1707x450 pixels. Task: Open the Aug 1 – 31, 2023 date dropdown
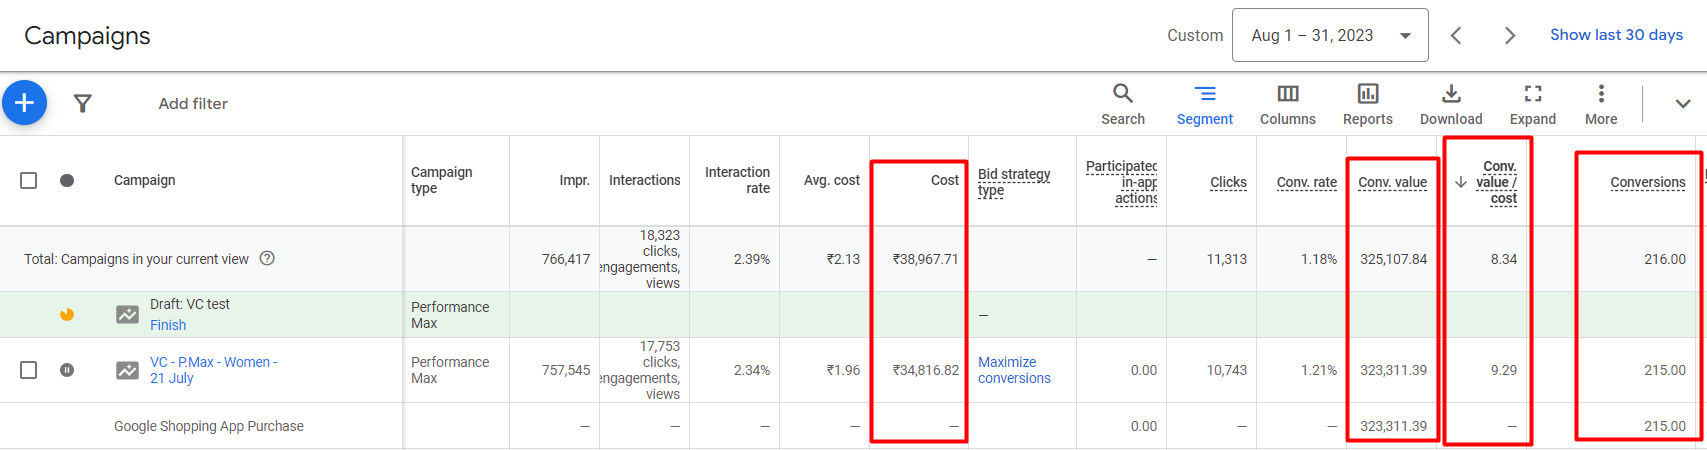[x=1330, y=36]
